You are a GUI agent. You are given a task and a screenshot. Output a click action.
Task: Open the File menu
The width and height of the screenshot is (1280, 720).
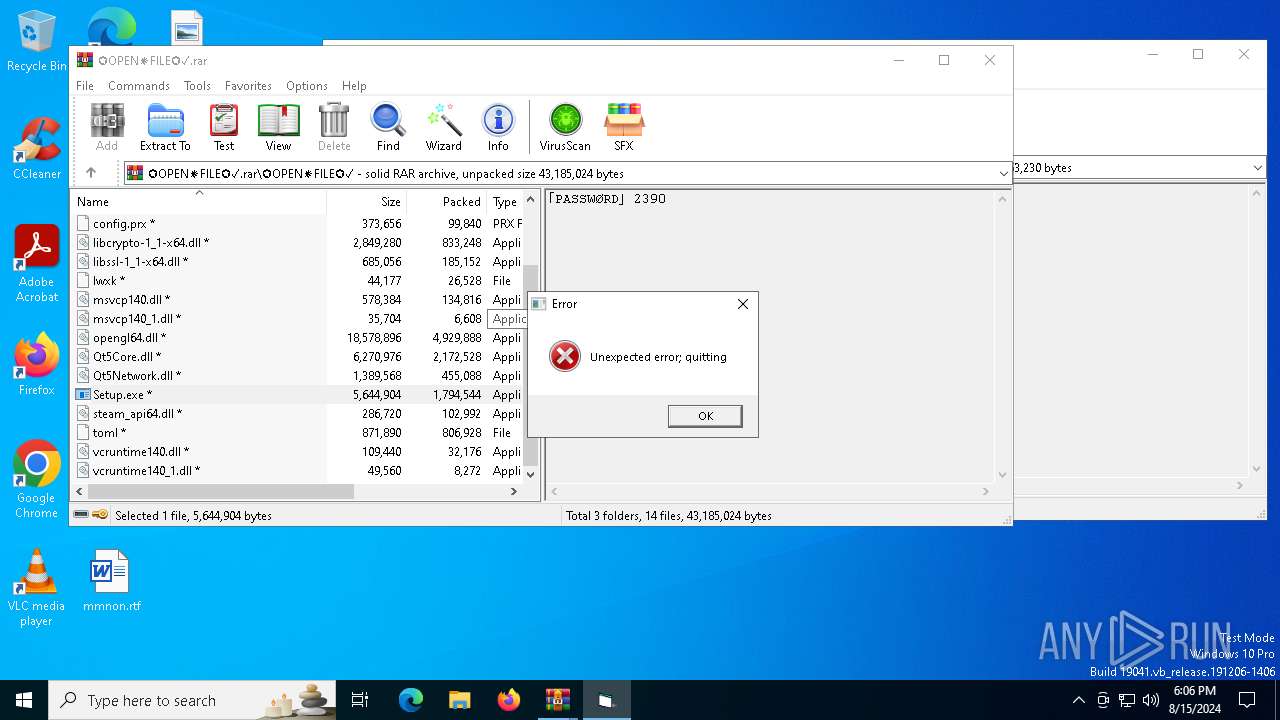[x=85, y=86]
